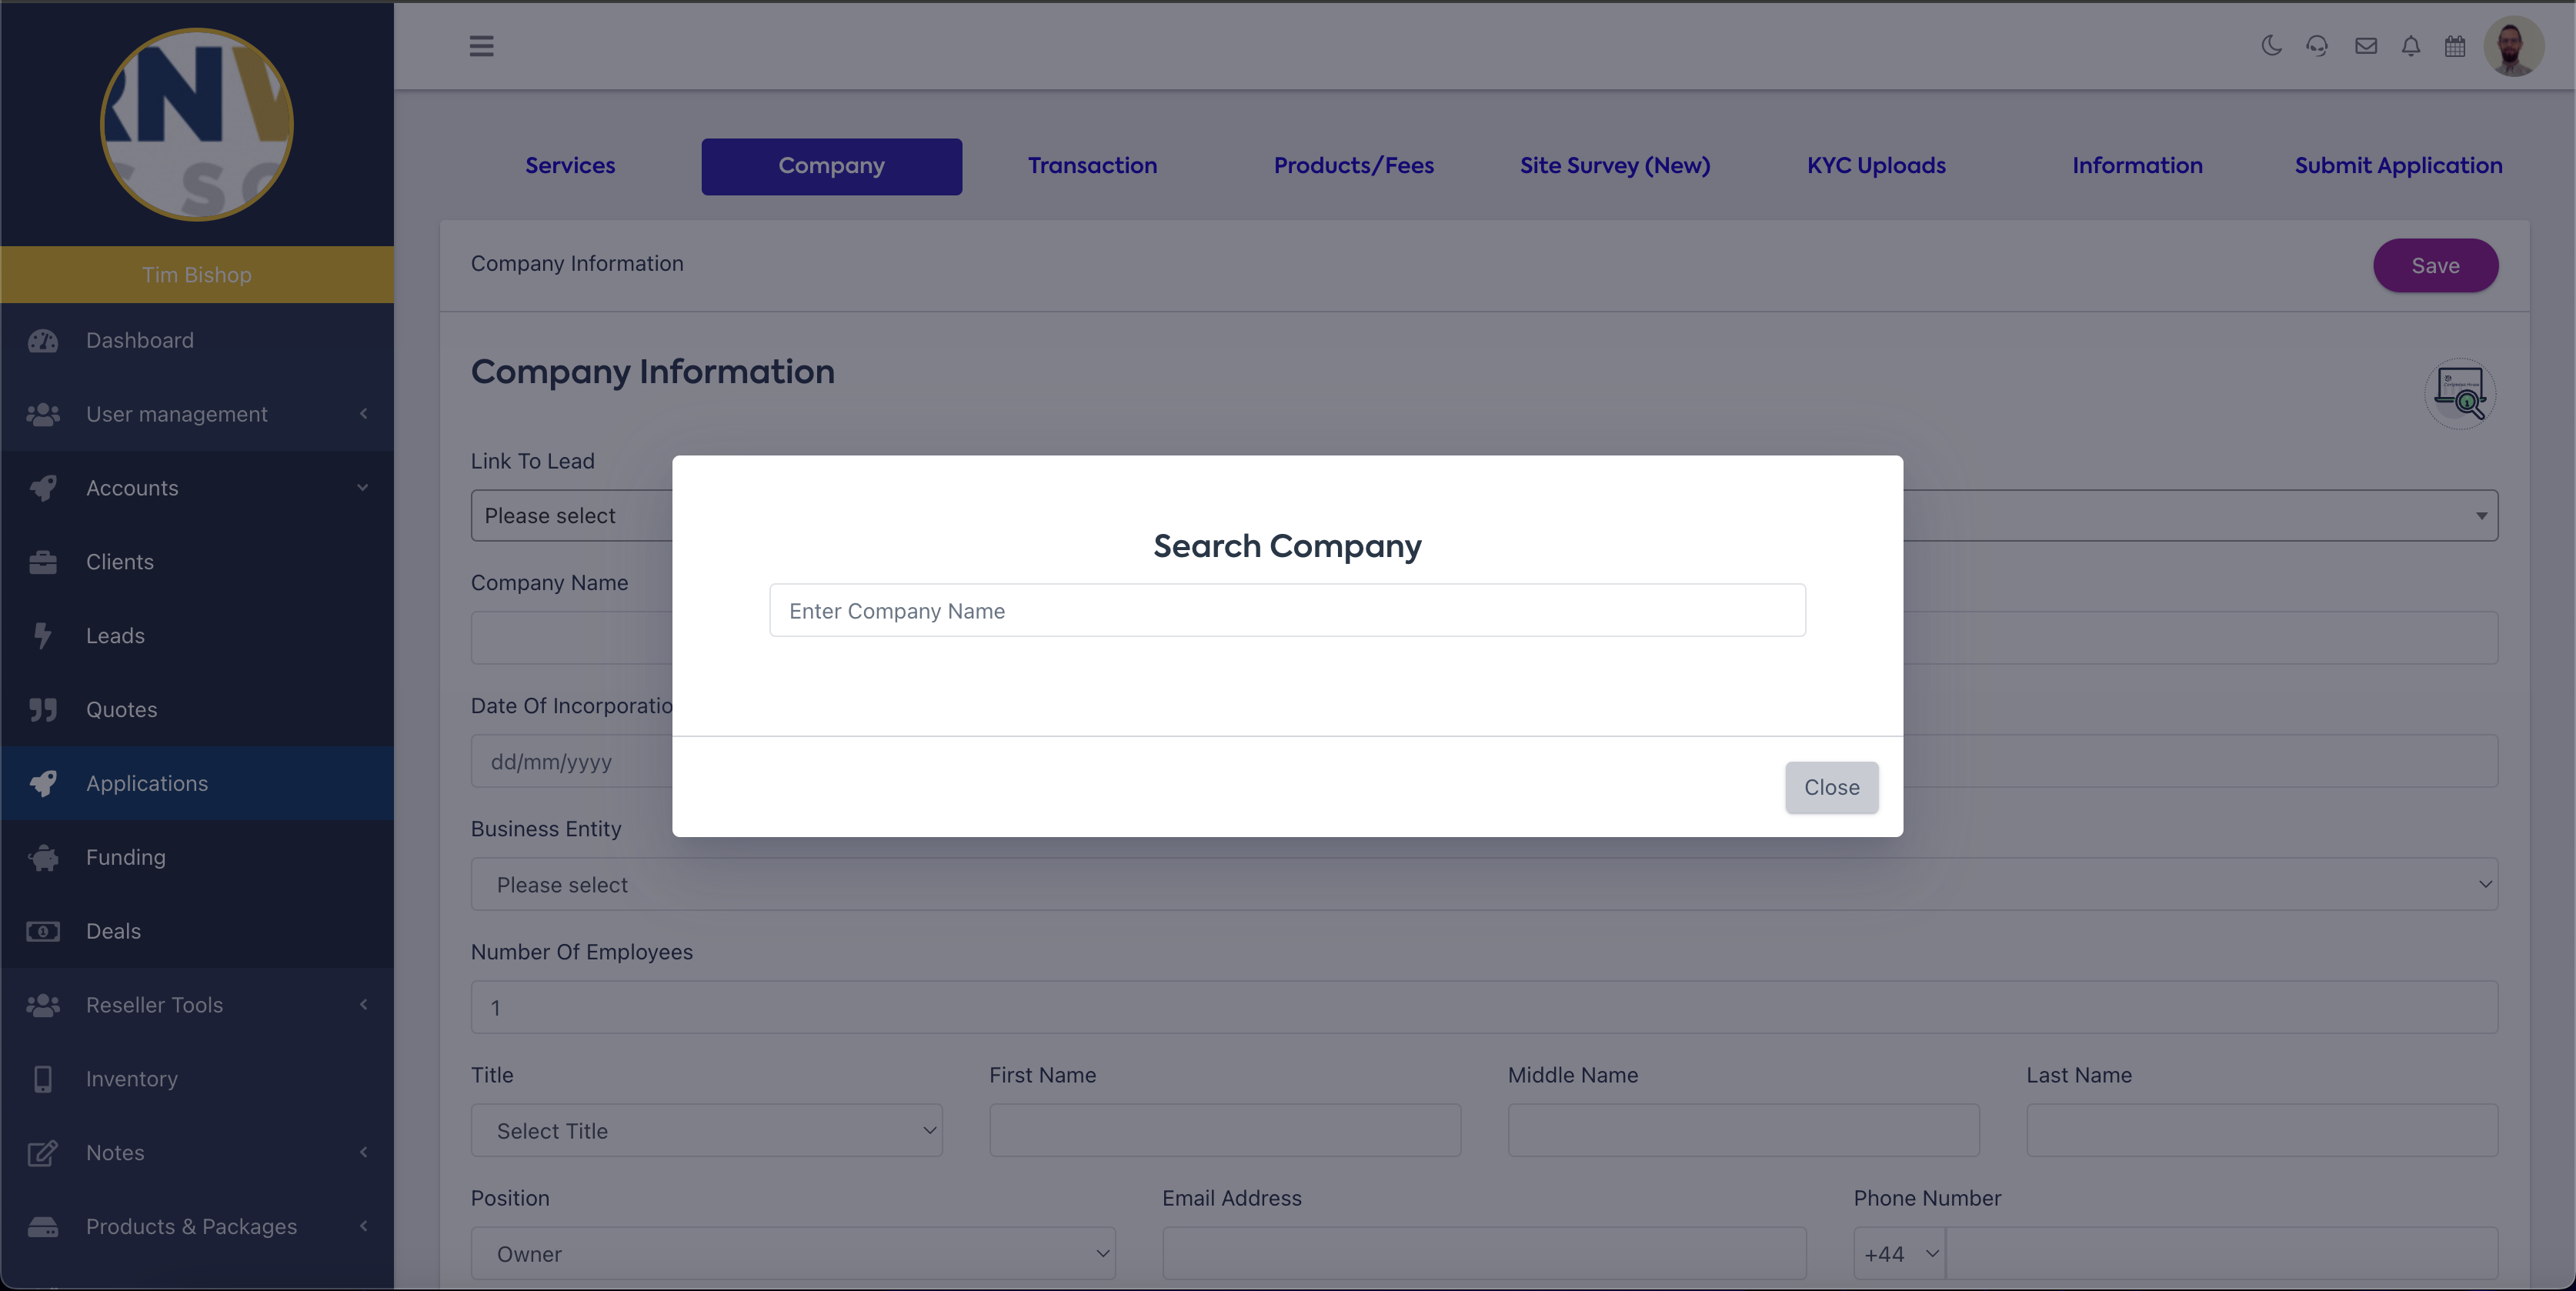Viewport: 2576px width, 1291px height.
Task: Open the Select Title dropdown
Action: tap(706, 1131)
